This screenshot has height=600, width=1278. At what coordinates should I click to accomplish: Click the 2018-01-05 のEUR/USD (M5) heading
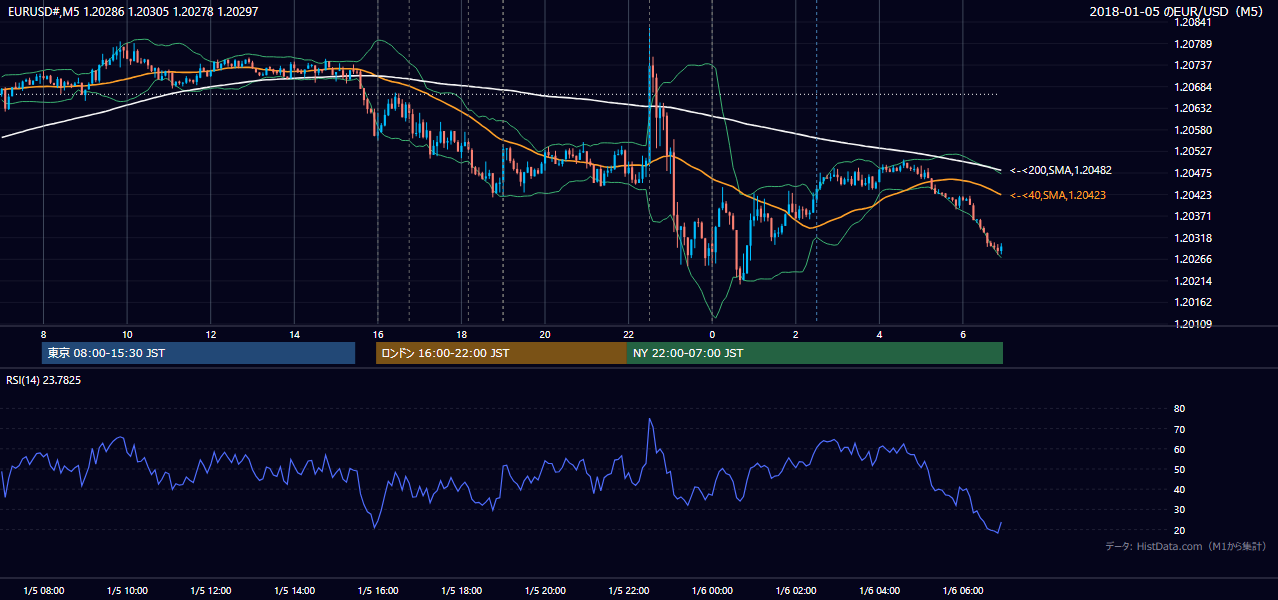tap(1177, 11)
